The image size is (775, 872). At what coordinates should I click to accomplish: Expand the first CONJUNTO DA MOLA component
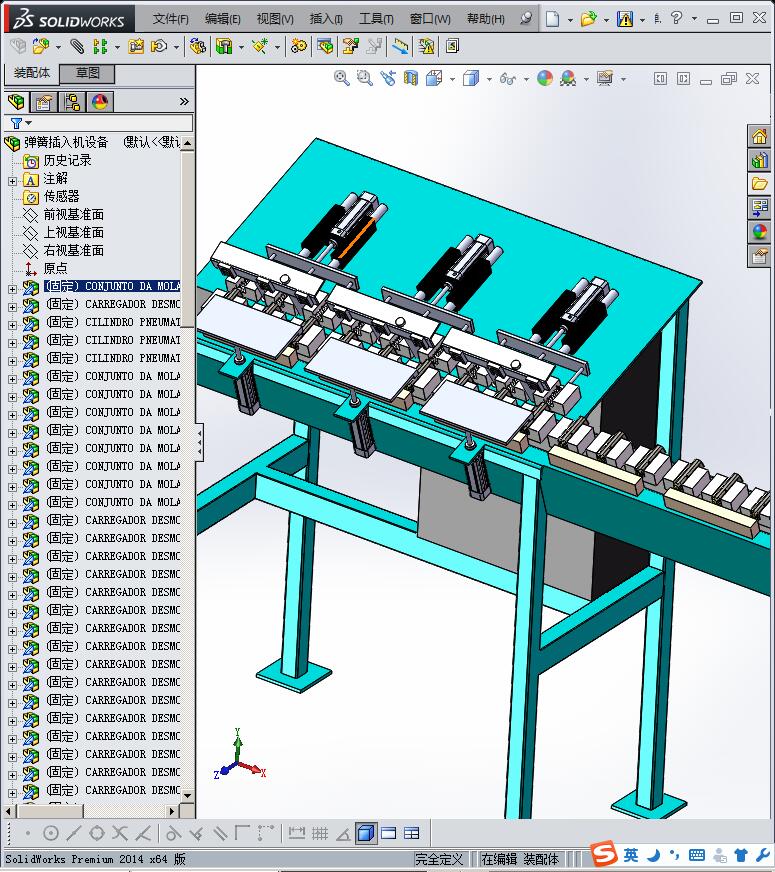(x=12, y=289)
